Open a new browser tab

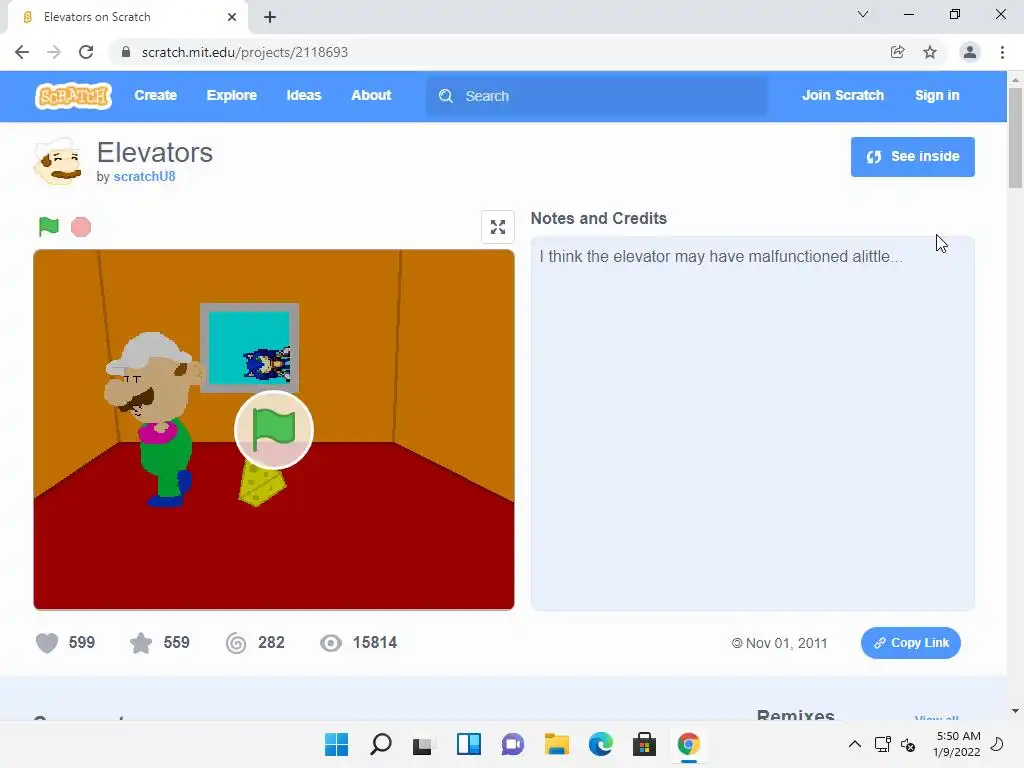pyautogui.click(x=270, y=17)
